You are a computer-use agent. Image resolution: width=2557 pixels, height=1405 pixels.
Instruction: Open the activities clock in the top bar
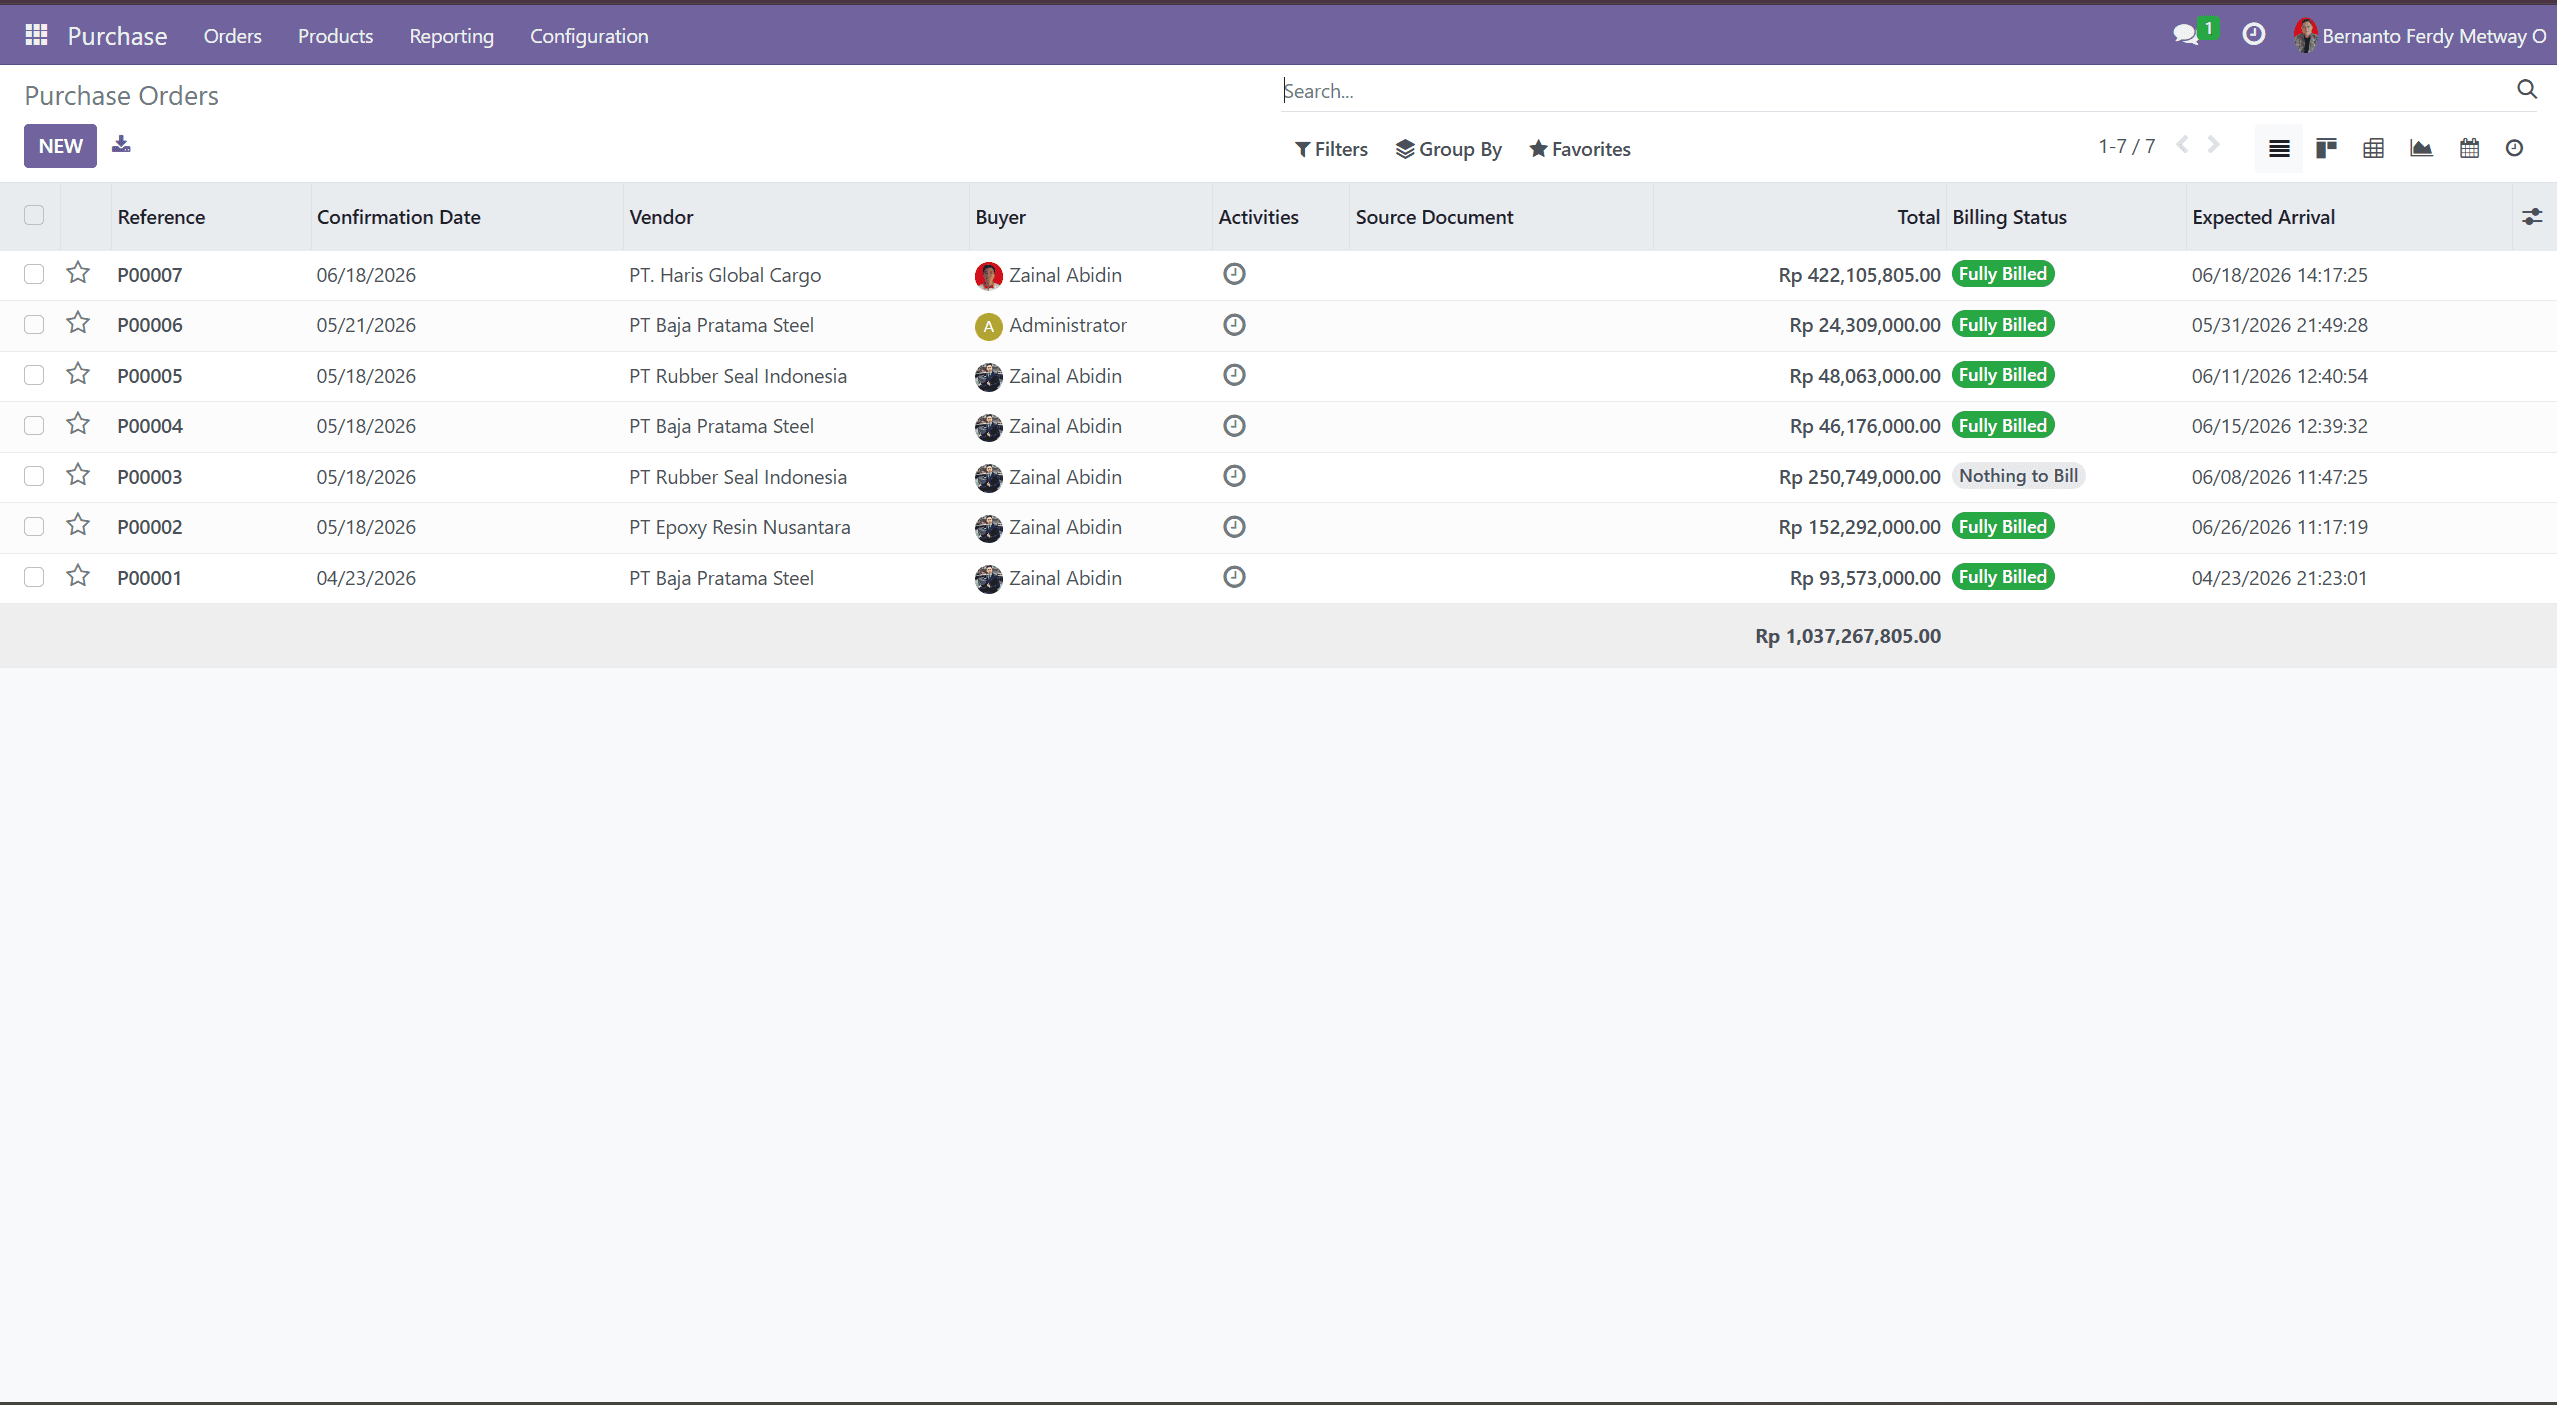(2253, 35)
